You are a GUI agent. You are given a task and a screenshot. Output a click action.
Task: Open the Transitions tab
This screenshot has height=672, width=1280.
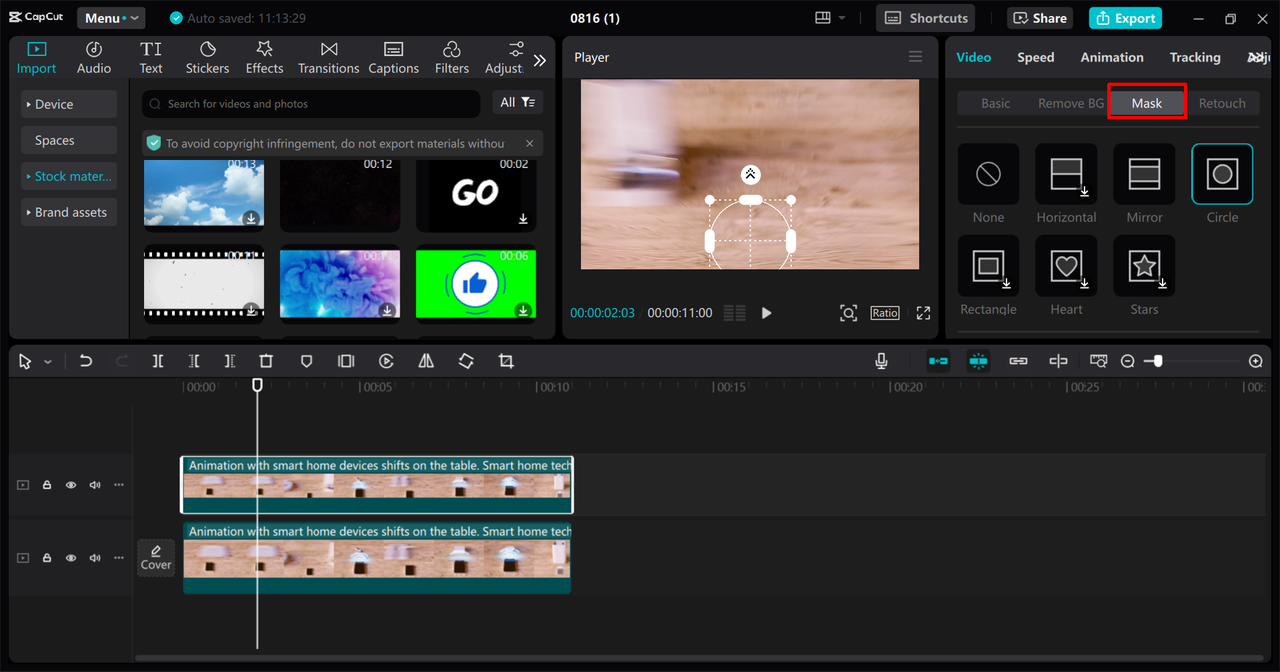[x=329, y=58]
